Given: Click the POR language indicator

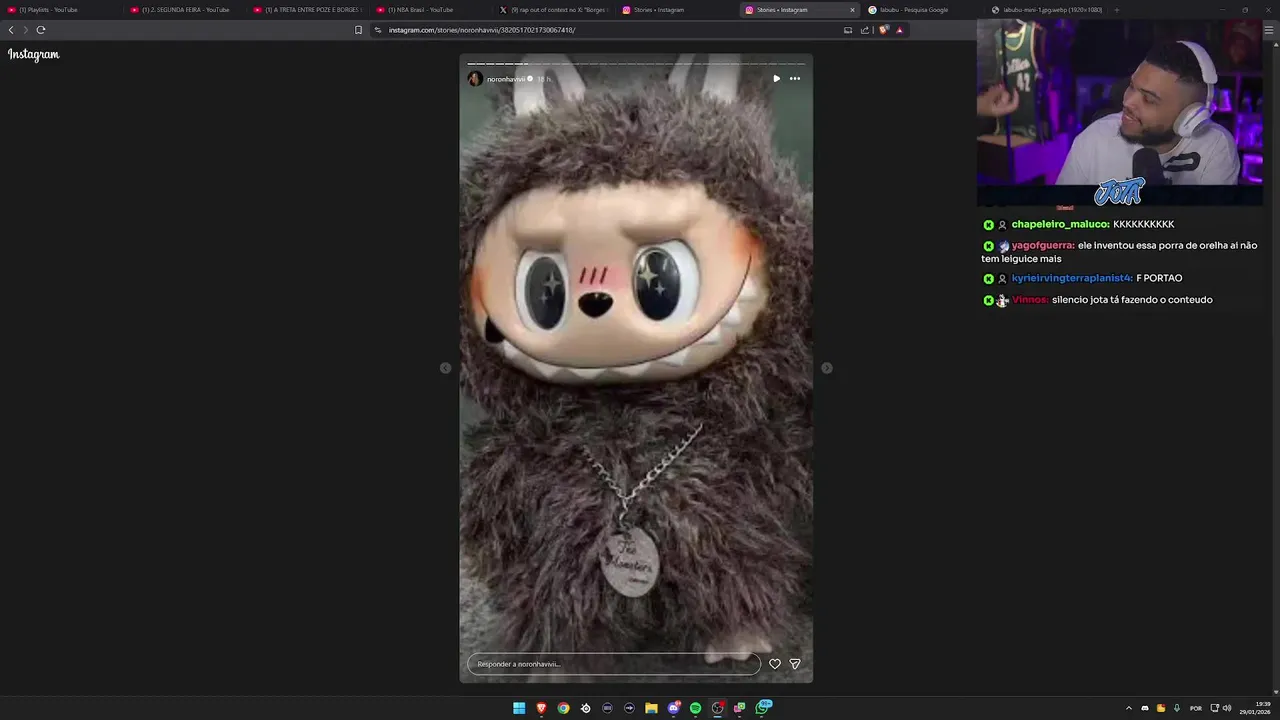Looking at the screenshot, I should 1196,708.
